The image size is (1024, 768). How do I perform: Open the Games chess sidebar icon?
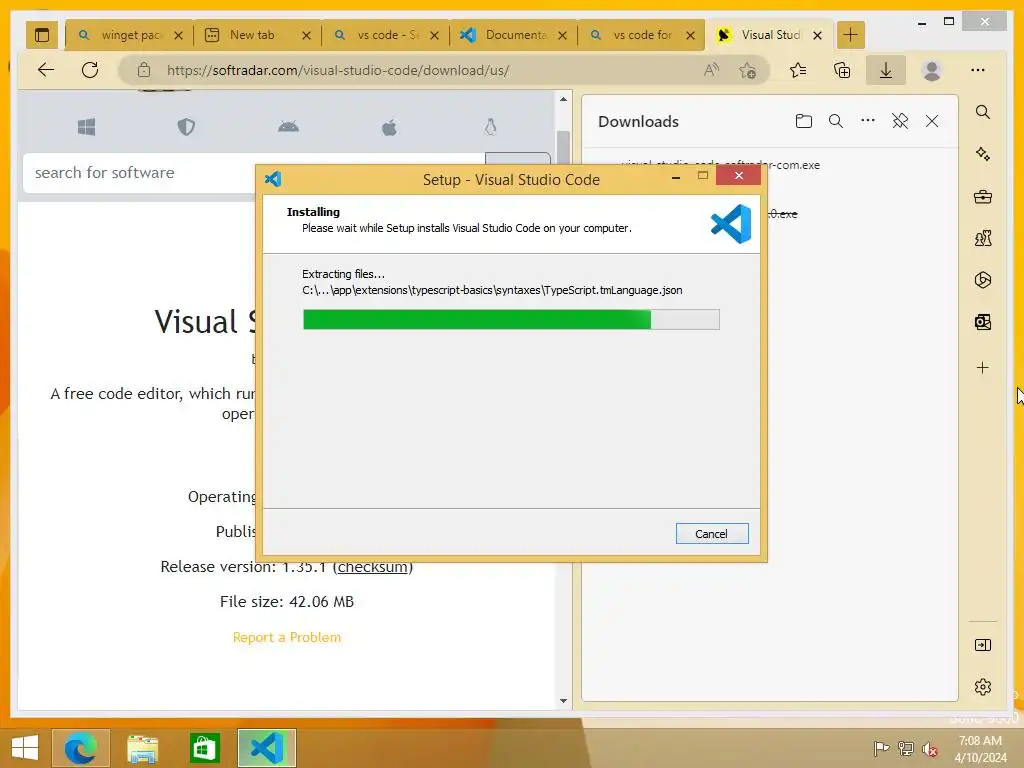pos(983,238)
